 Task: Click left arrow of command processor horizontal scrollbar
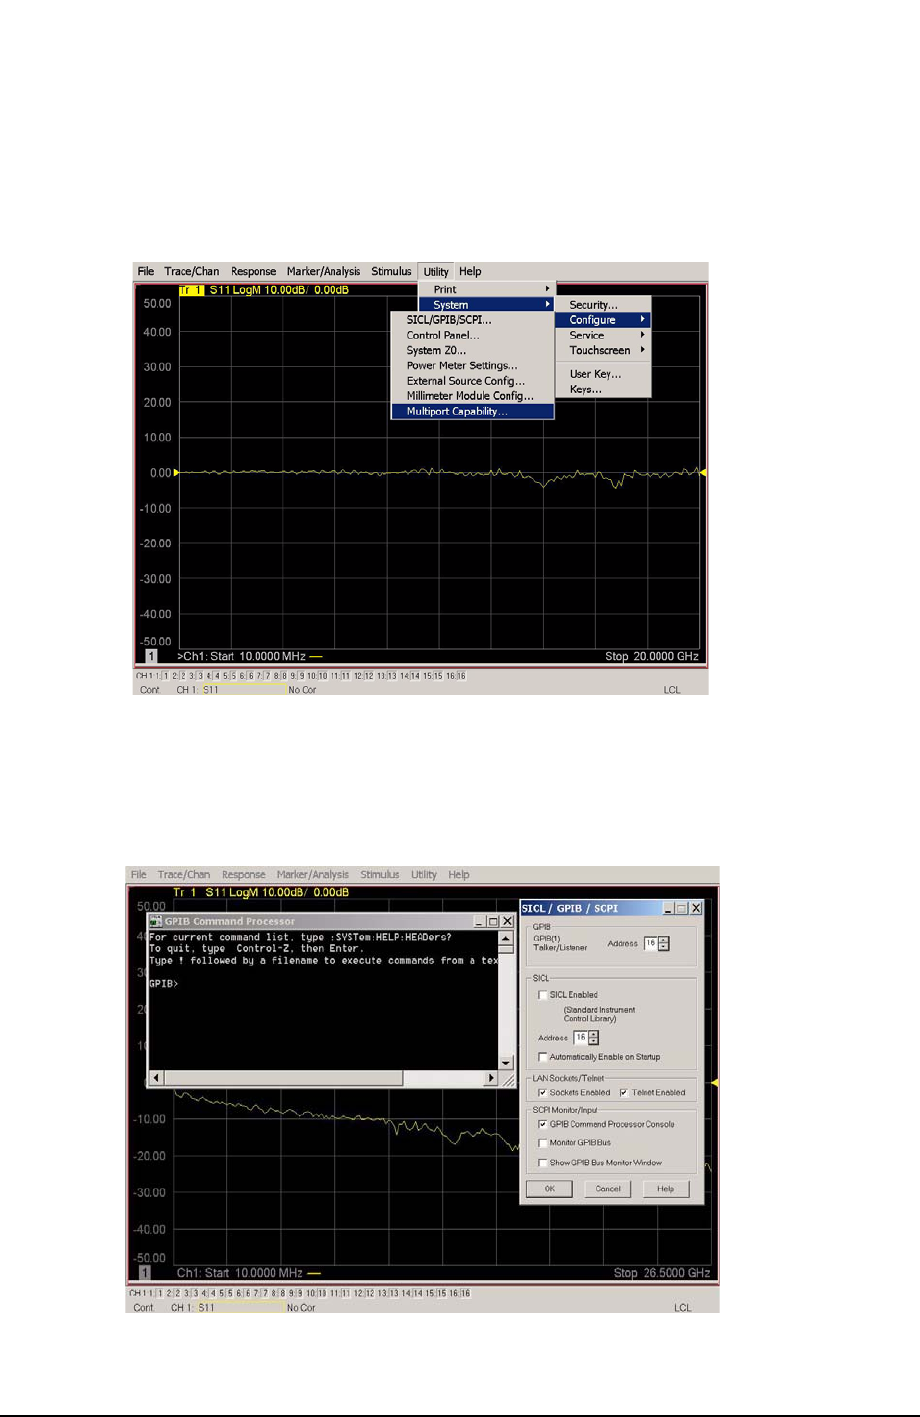pyautogui.click(x=155, y=1078)
